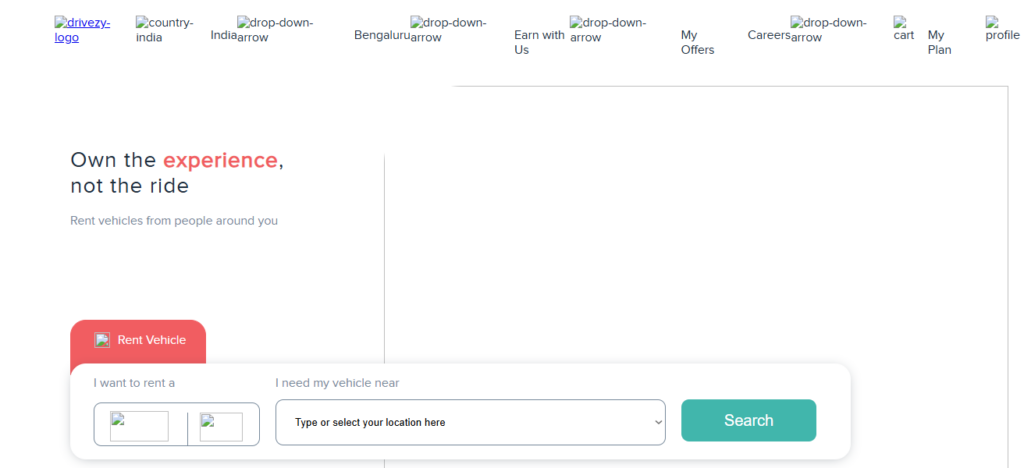This screenshot has height=468, width=1024.
Task: Open the profile icon
Action: click(1002, 28)
